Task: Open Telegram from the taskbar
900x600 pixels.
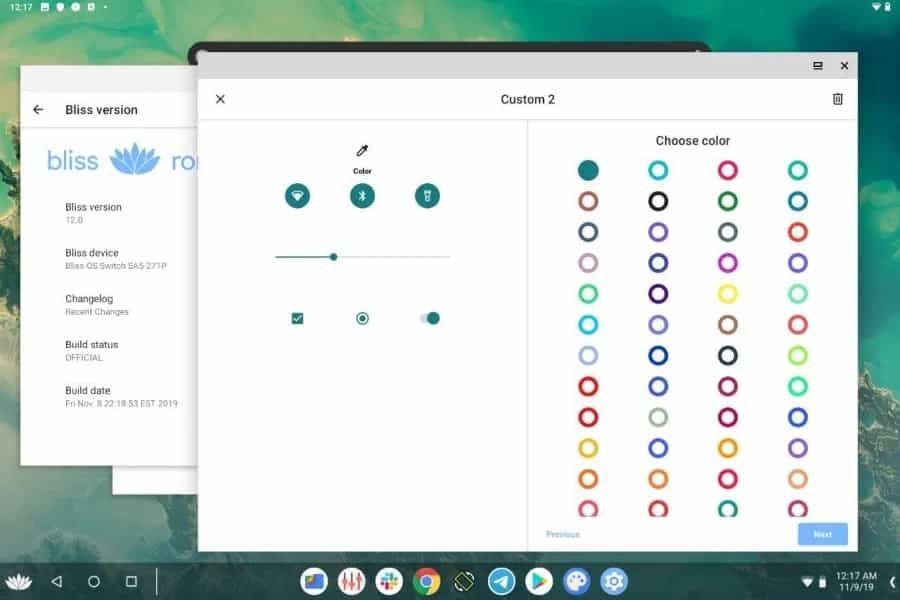Action: [501, 581]
